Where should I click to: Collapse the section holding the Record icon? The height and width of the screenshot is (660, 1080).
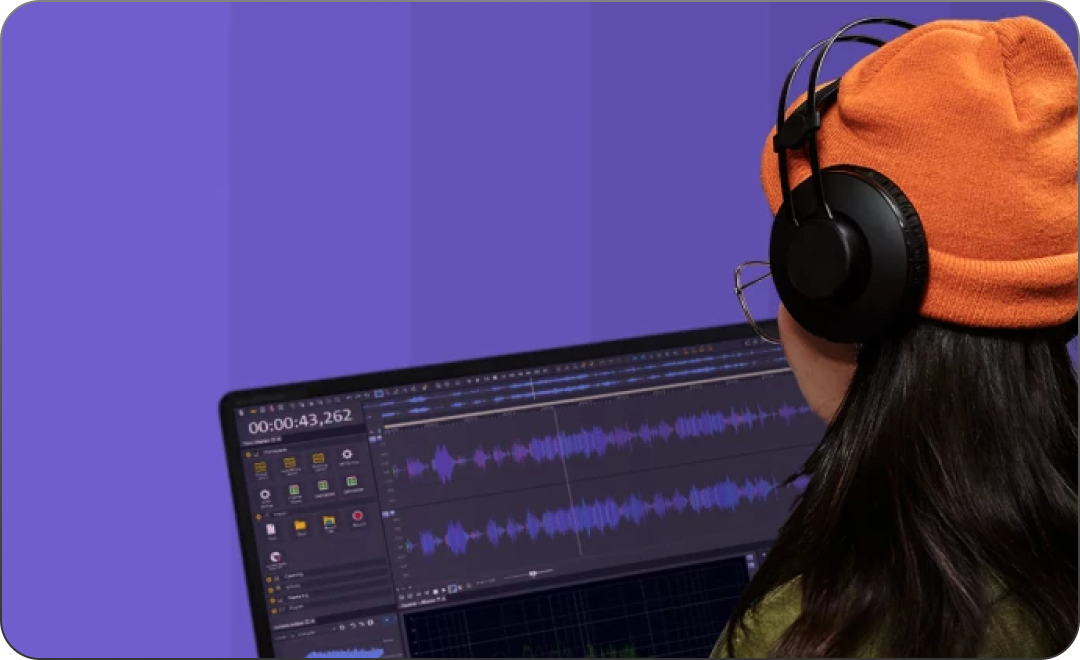259,517
